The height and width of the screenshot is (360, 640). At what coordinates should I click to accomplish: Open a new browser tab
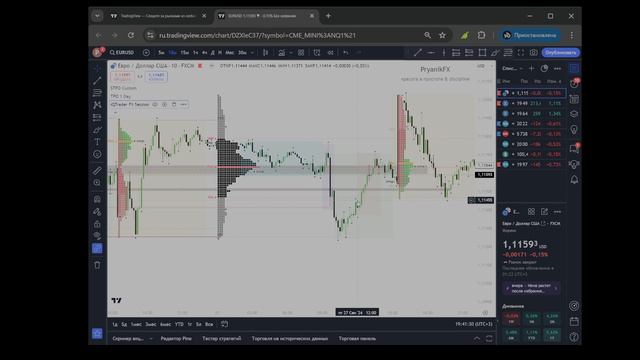(x=328, y=16)
